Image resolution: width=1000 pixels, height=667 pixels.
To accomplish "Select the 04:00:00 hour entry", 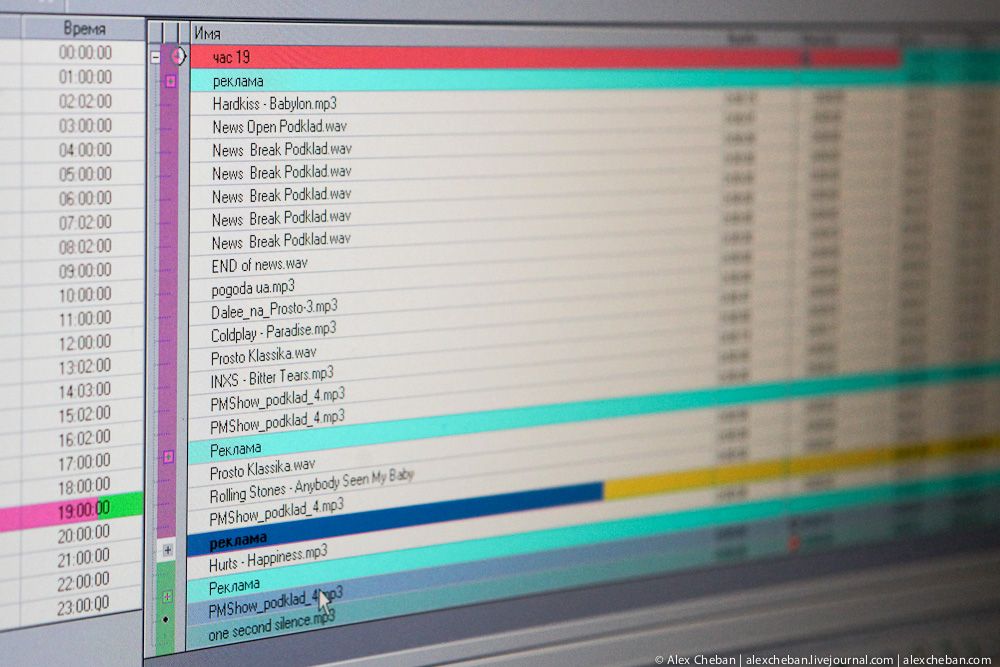I will (x=85, y=149).
